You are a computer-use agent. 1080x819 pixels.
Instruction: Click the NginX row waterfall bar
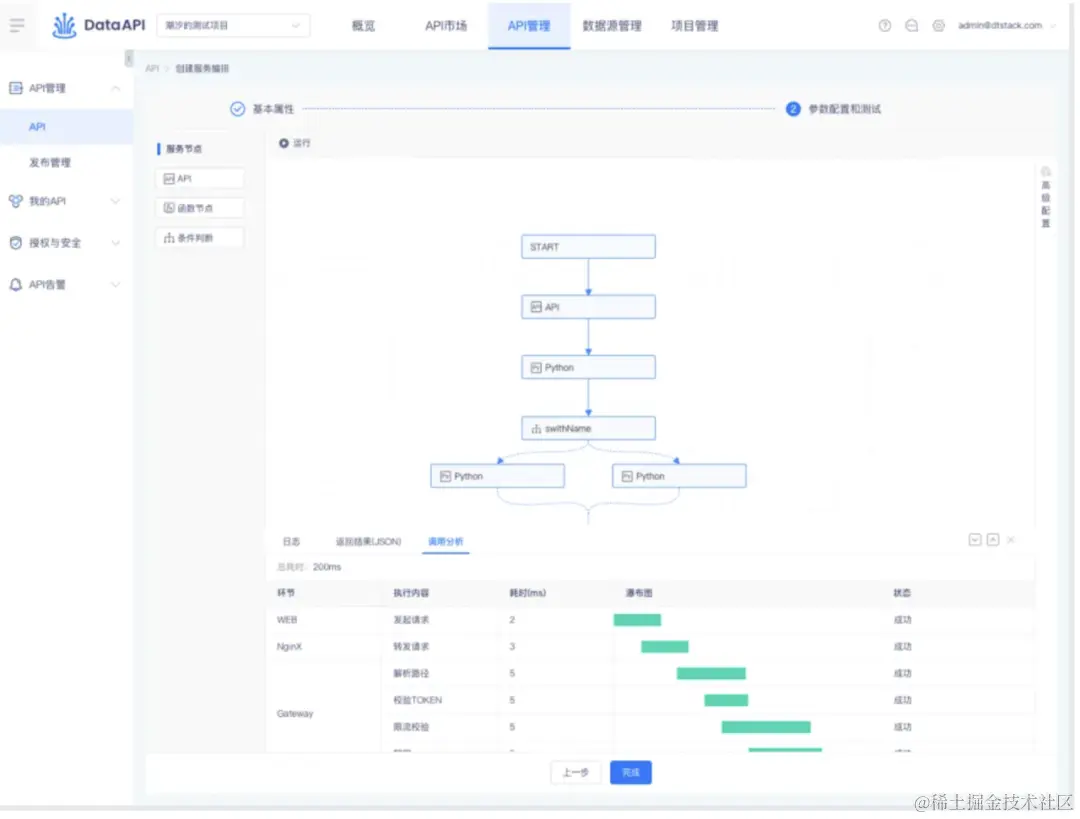point(665,647)
